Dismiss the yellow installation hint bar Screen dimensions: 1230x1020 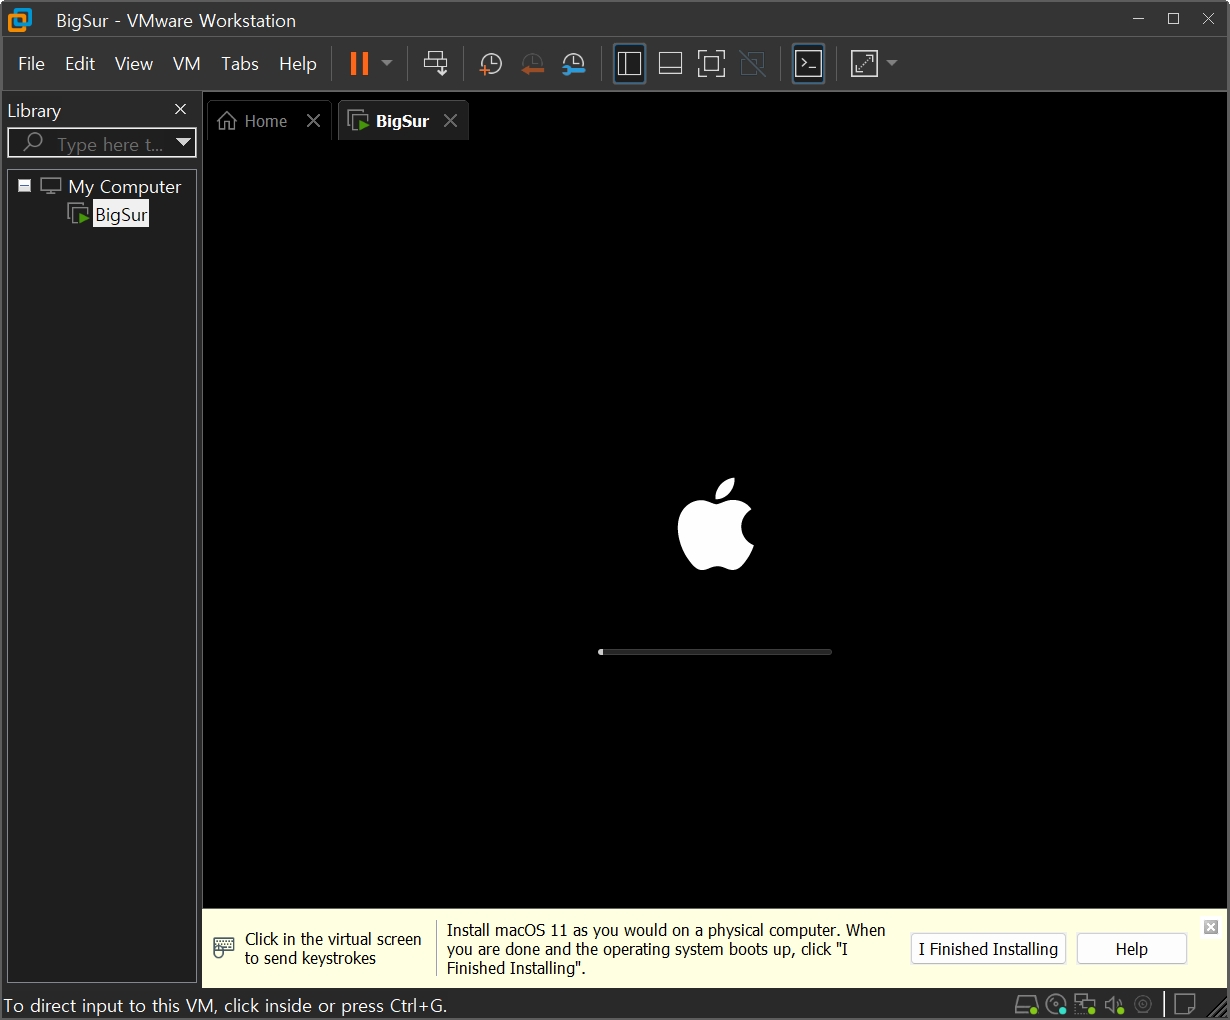(x=1211, y=927)
